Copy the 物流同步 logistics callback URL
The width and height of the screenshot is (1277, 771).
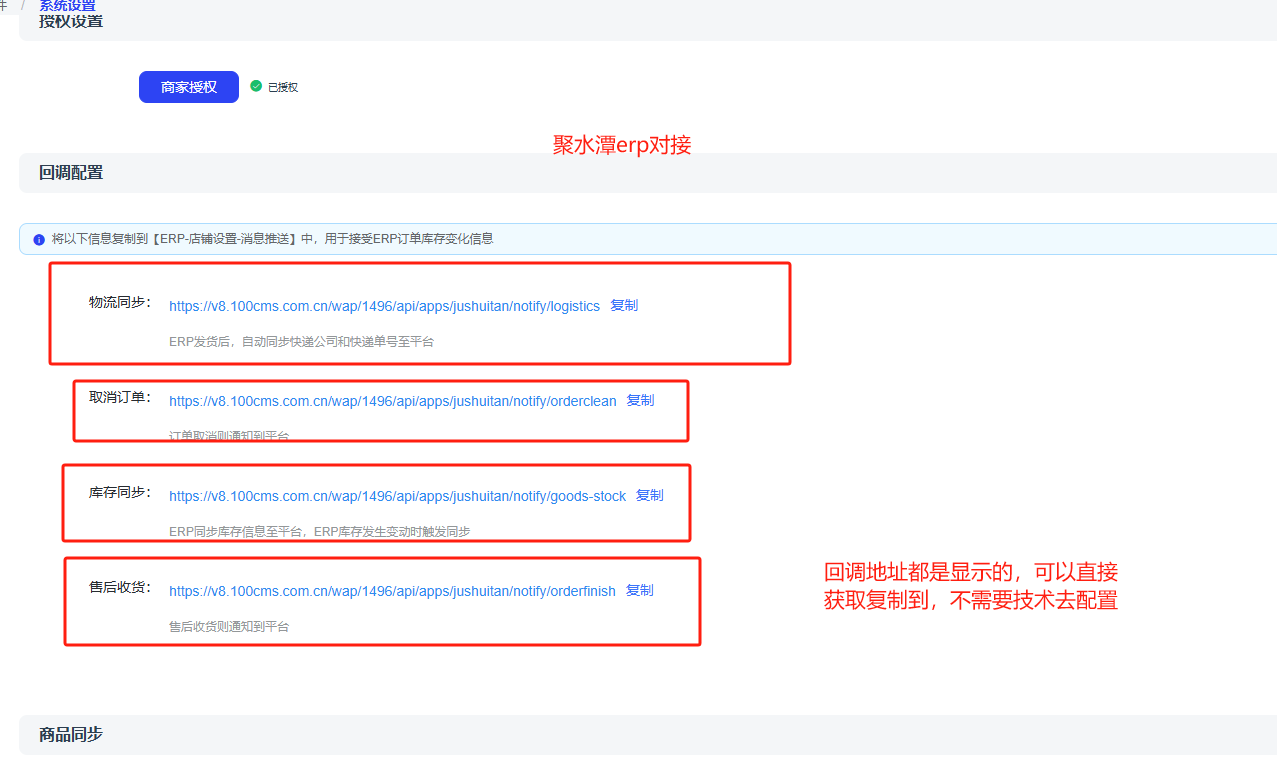(x=624, y=306)
